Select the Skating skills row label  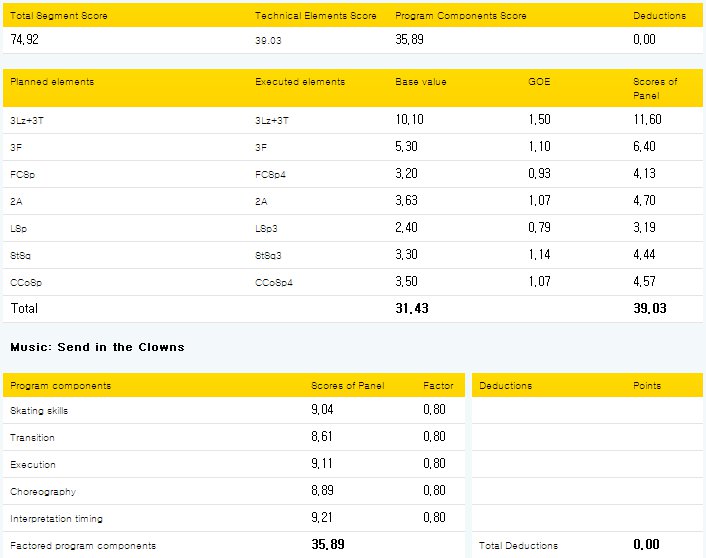pos(39,411)
